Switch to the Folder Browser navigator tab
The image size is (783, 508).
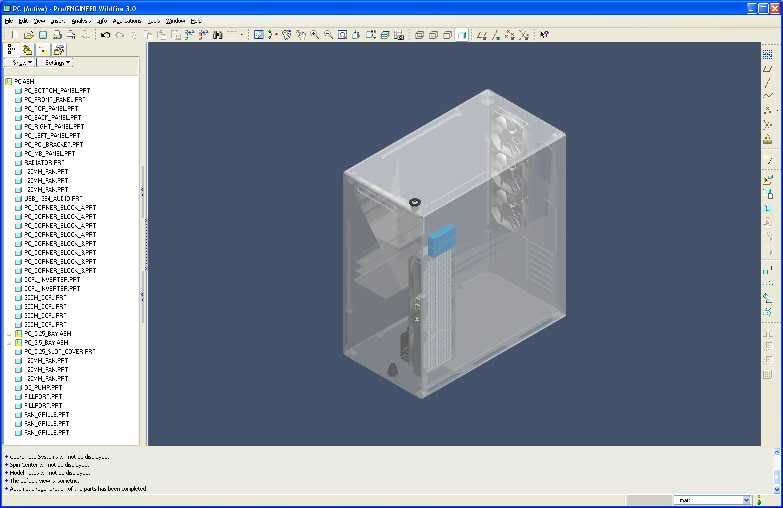27,49
